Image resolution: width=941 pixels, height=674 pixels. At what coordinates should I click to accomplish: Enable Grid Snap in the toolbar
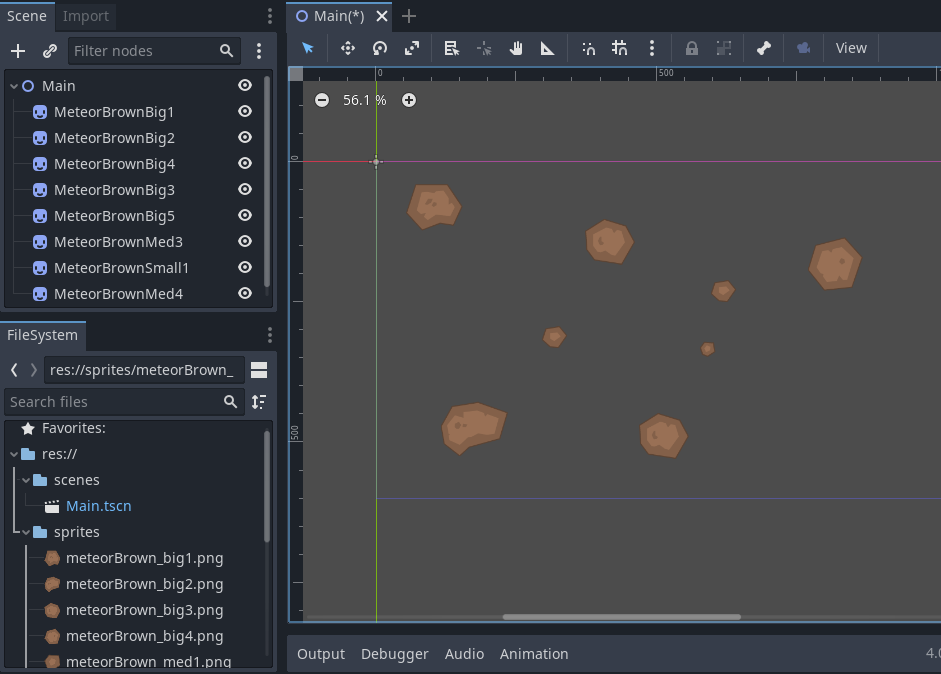[x=620, y=48]
